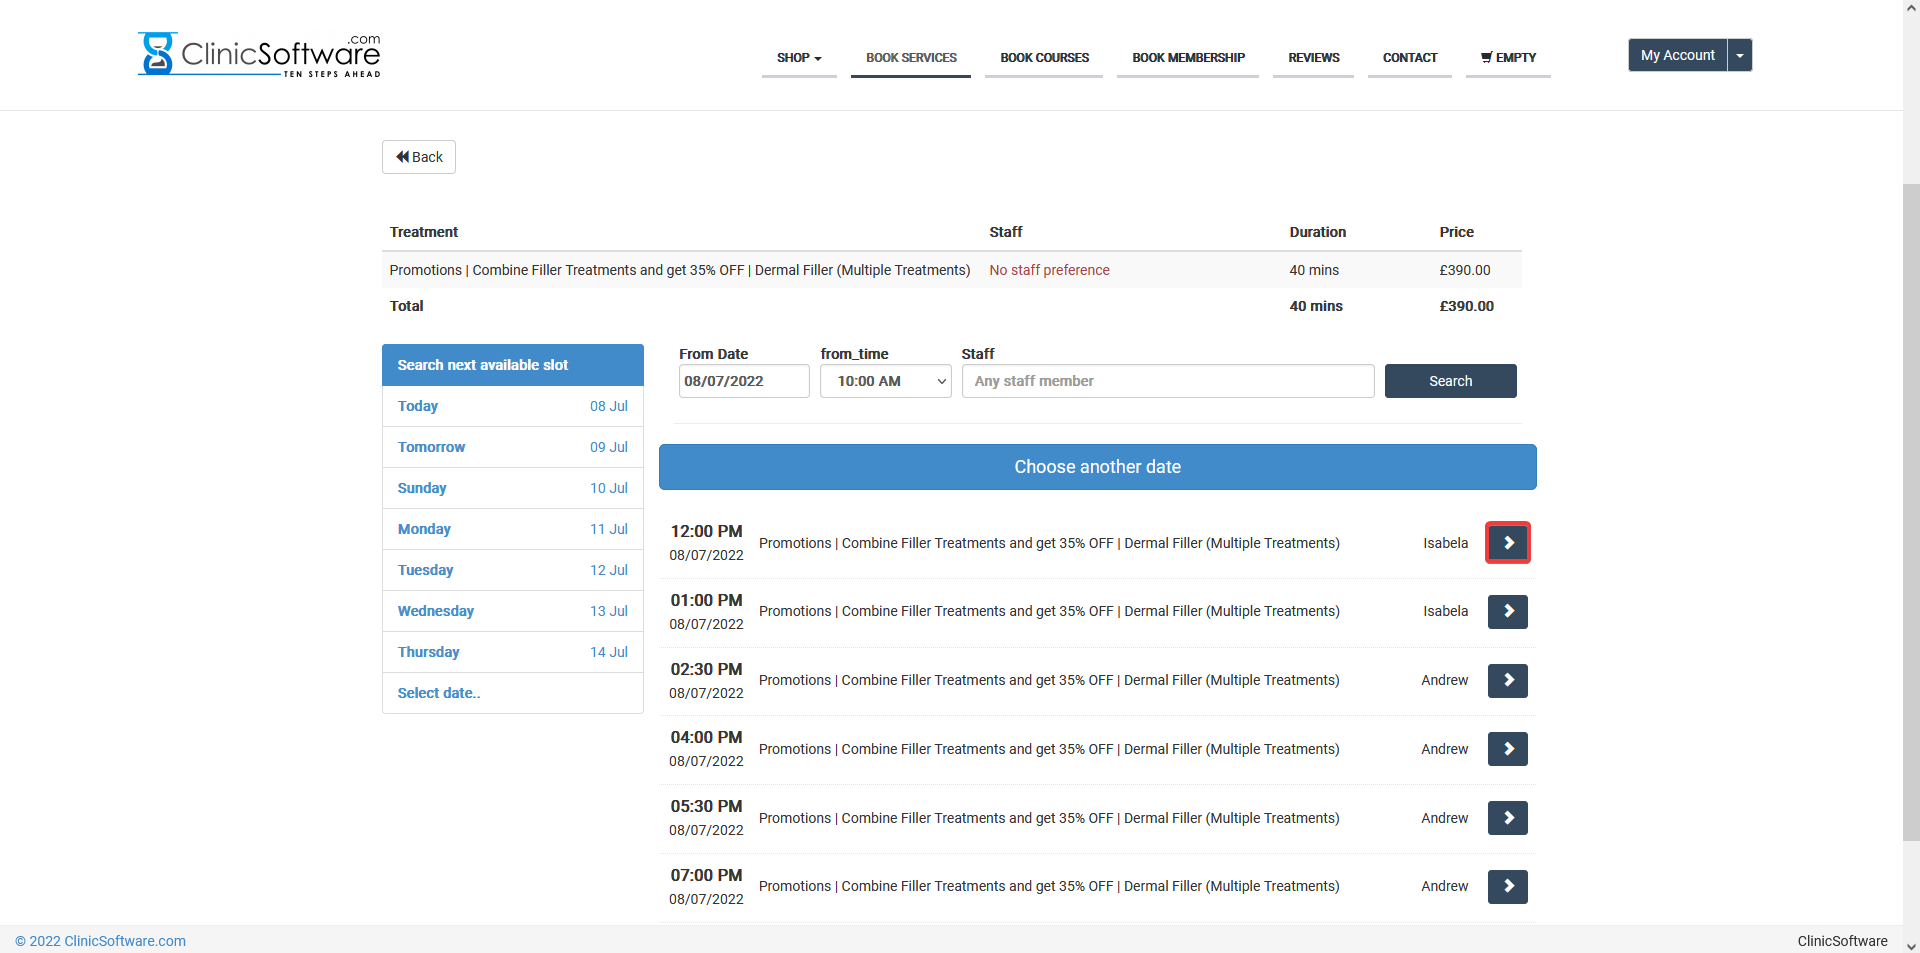Expand the My Account caret menu
Screen dimensions: 1920x953
[1740, 55]
